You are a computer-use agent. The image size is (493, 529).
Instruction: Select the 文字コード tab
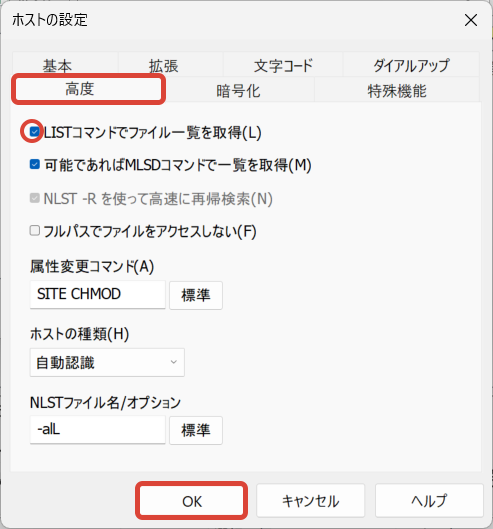click(283, 64)
